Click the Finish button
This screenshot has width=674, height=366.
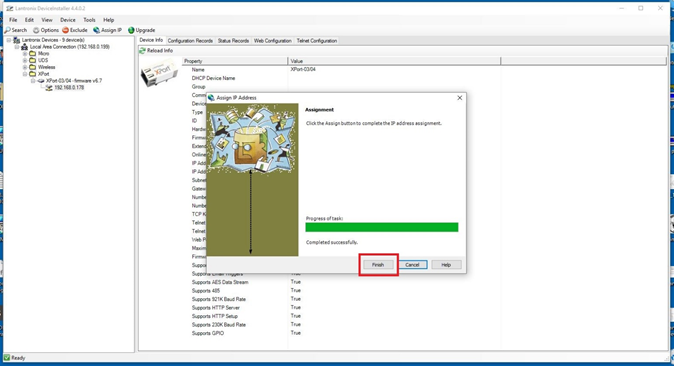pyautogui.click(x=378, y=265)
